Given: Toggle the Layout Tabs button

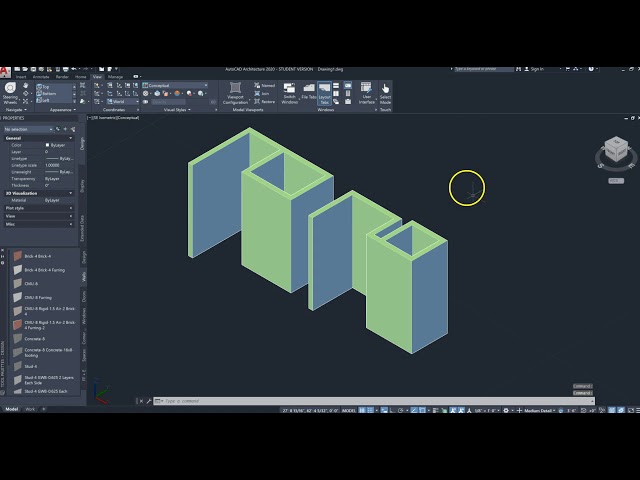Looking at the screenshot, I should coord(324,93).
